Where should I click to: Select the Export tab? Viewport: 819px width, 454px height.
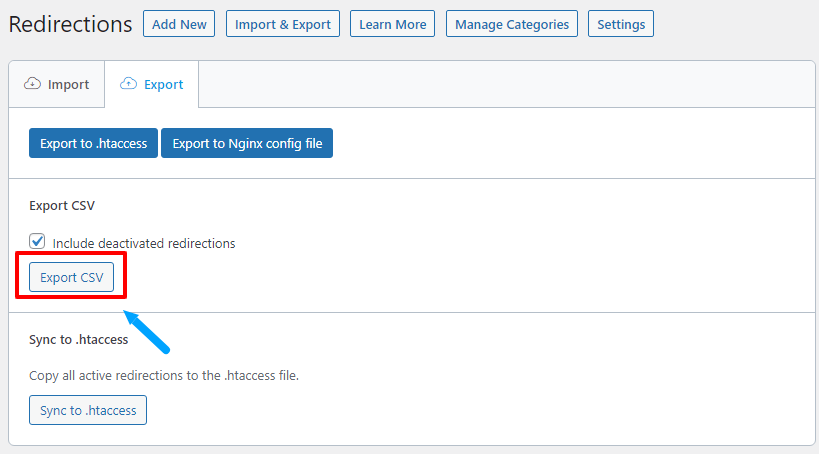pyautogui.click(x=152, y=84)
